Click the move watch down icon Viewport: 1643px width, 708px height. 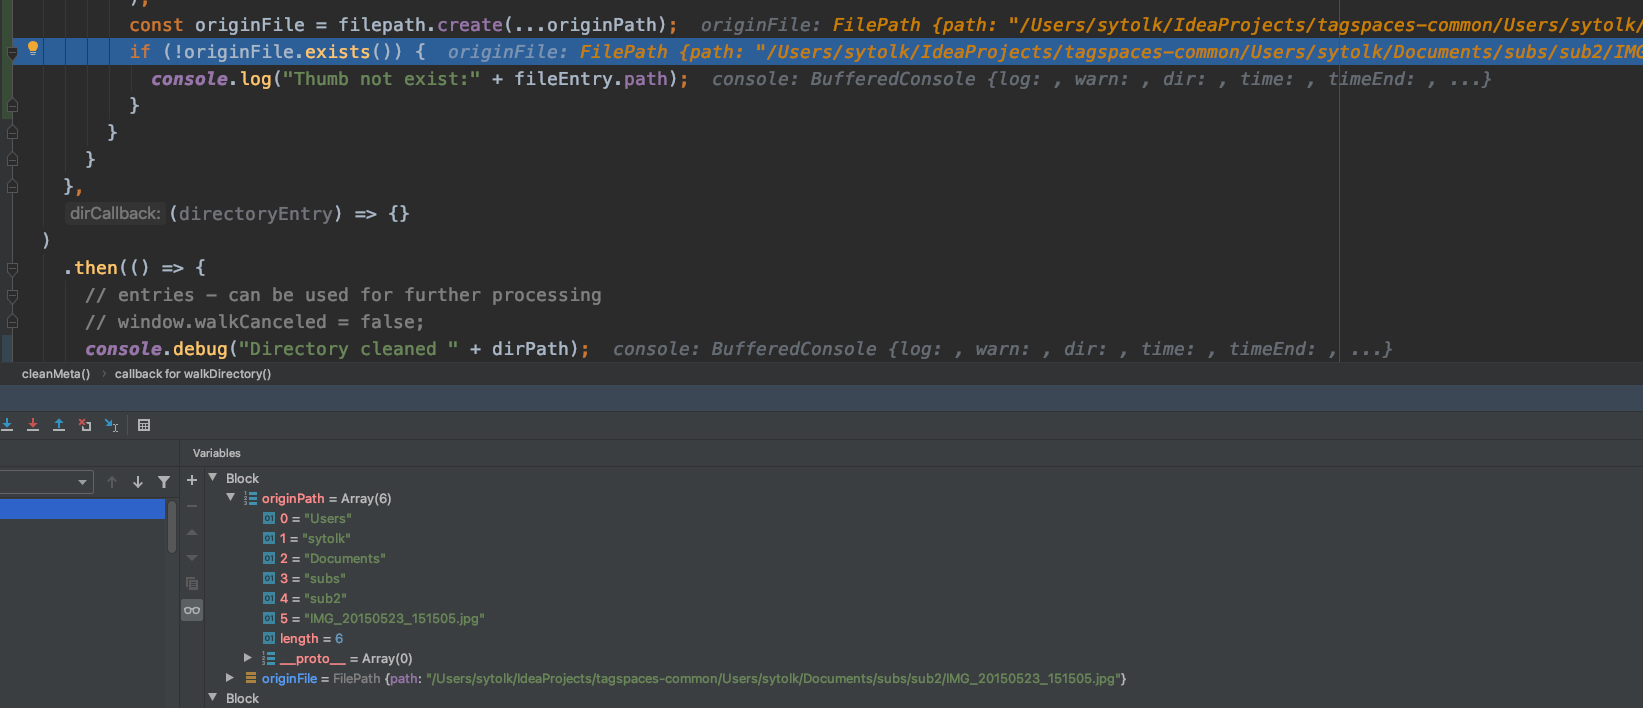point(192,558)
